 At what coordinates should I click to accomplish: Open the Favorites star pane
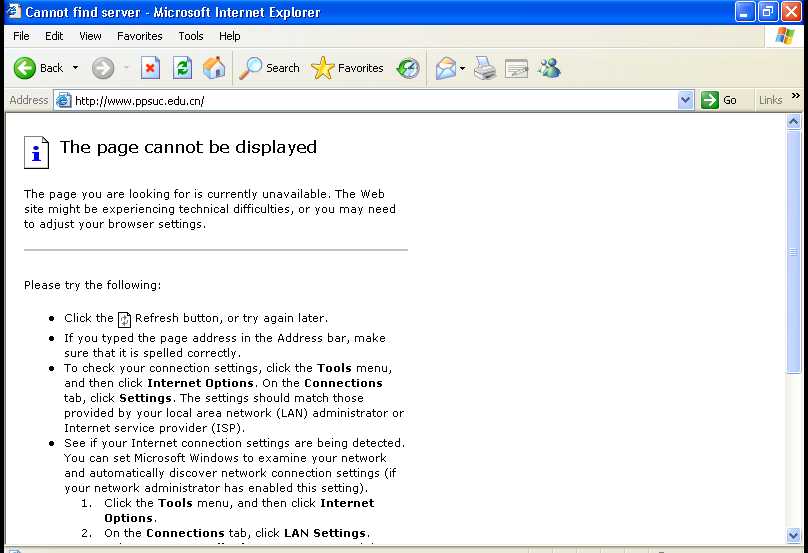click(x=348, y=68)
